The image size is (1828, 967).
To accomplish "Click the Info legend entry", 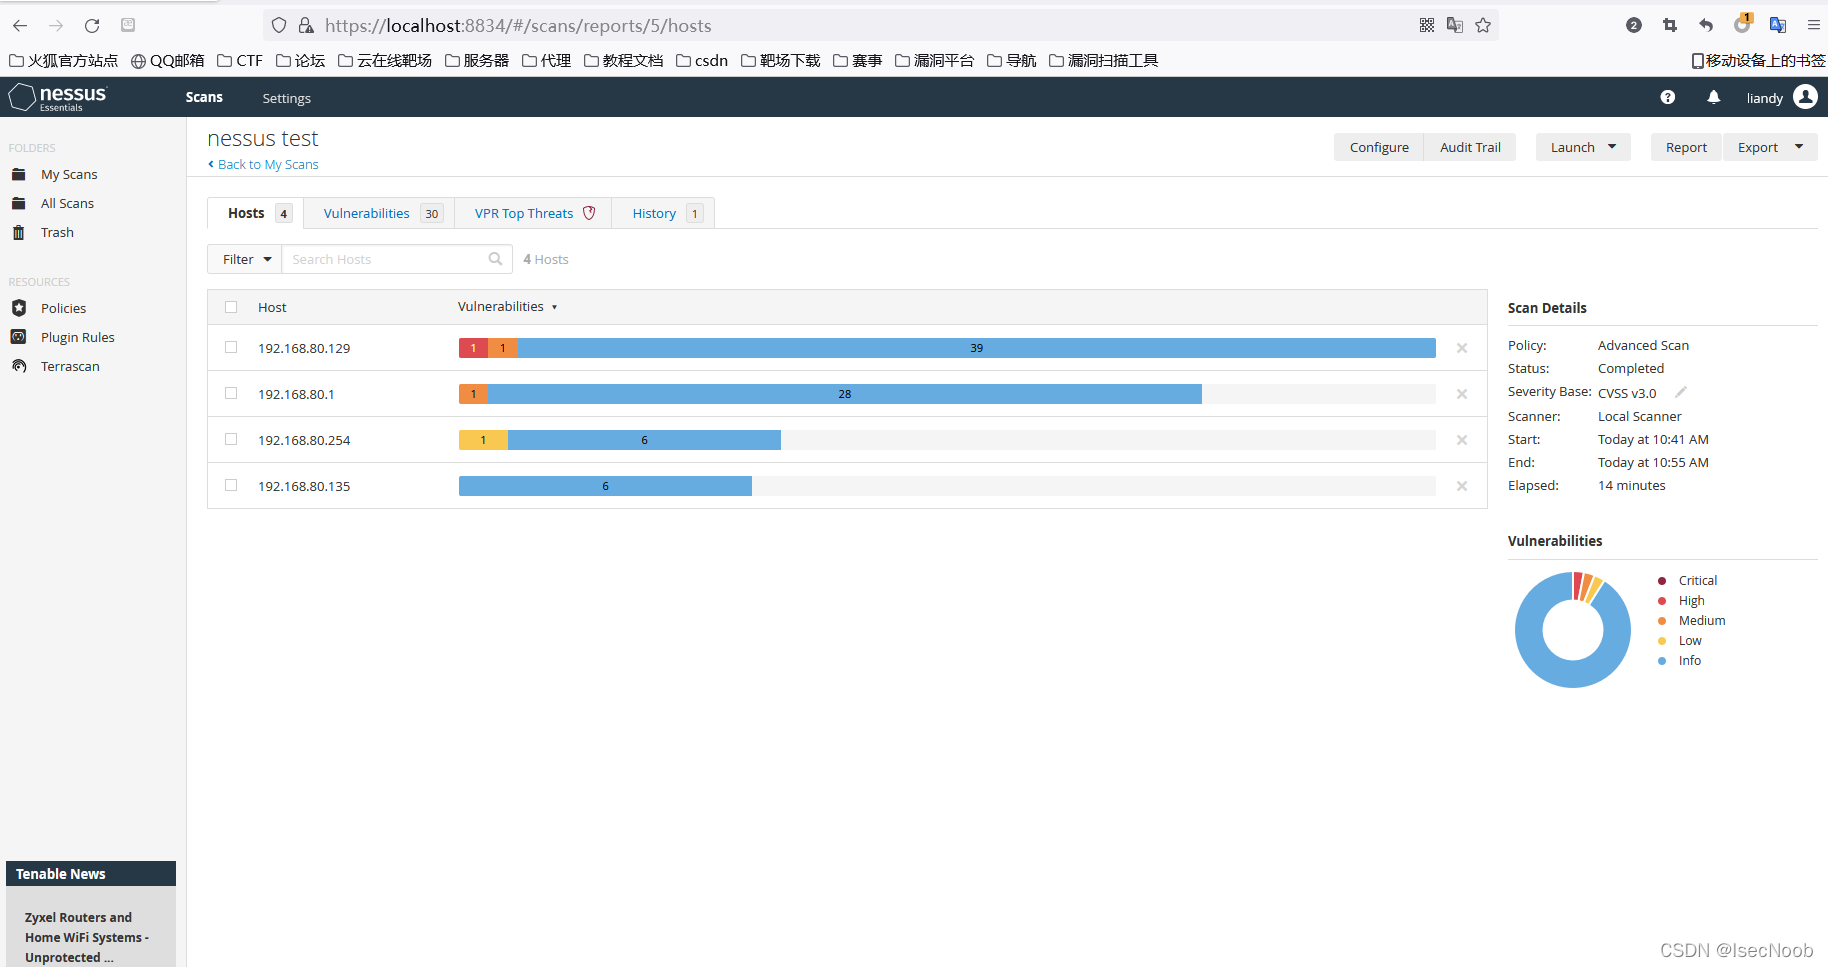I will (x=1679, y=661).
